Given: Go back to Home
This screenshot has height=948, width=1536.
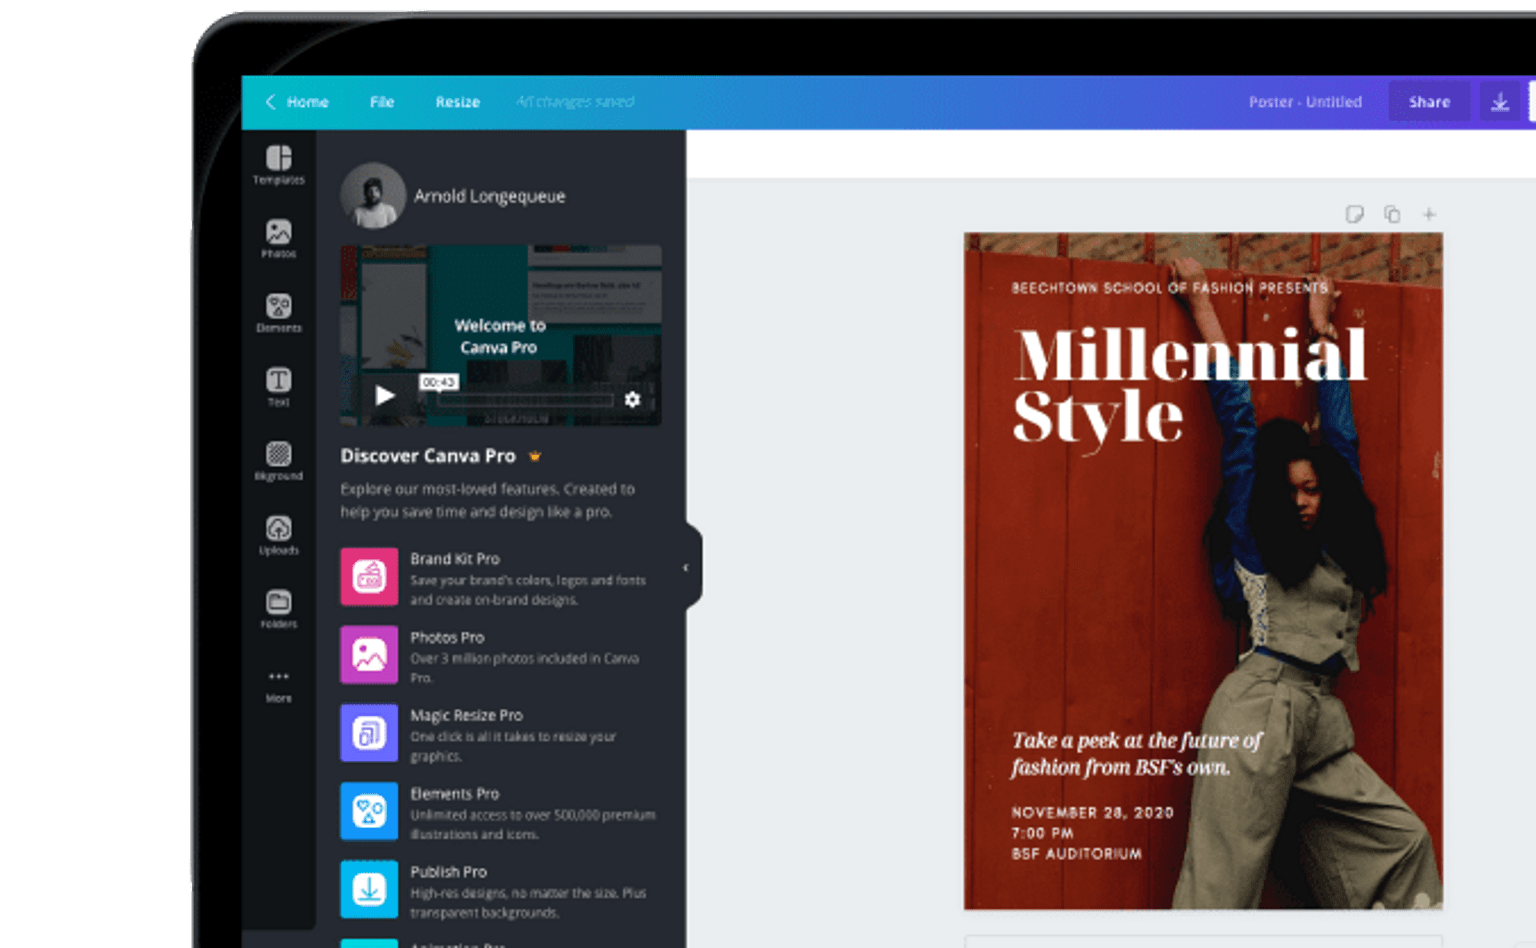Looking at the screenshot, I should [x=297, y=102].
